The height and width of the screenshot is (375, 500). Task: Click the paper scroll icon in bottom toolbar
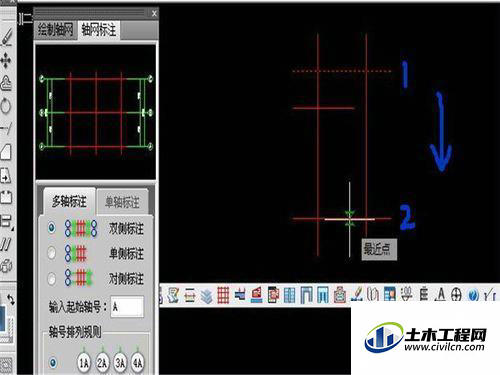tap(173, 295)
